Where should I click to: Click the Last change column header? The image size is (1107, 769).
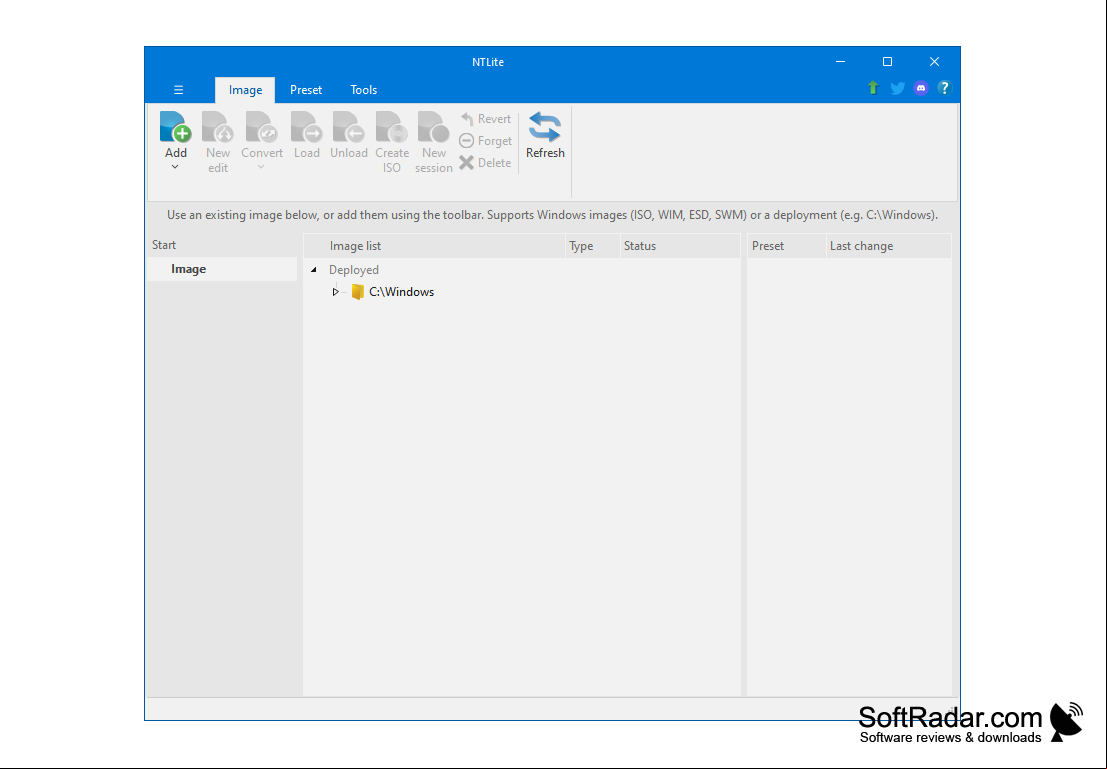click(888, 246)
